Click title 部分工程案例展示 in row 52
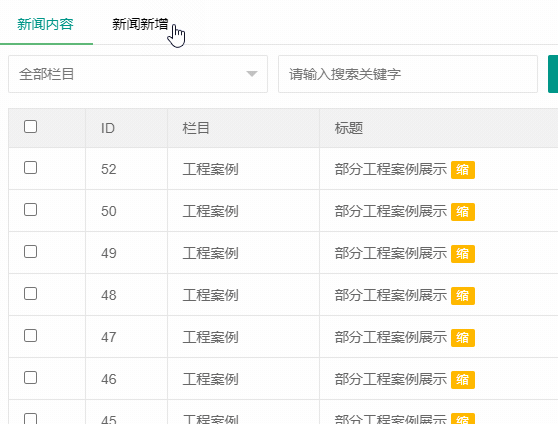Viewport: 558px width, 424px height. tap(390, 169)
